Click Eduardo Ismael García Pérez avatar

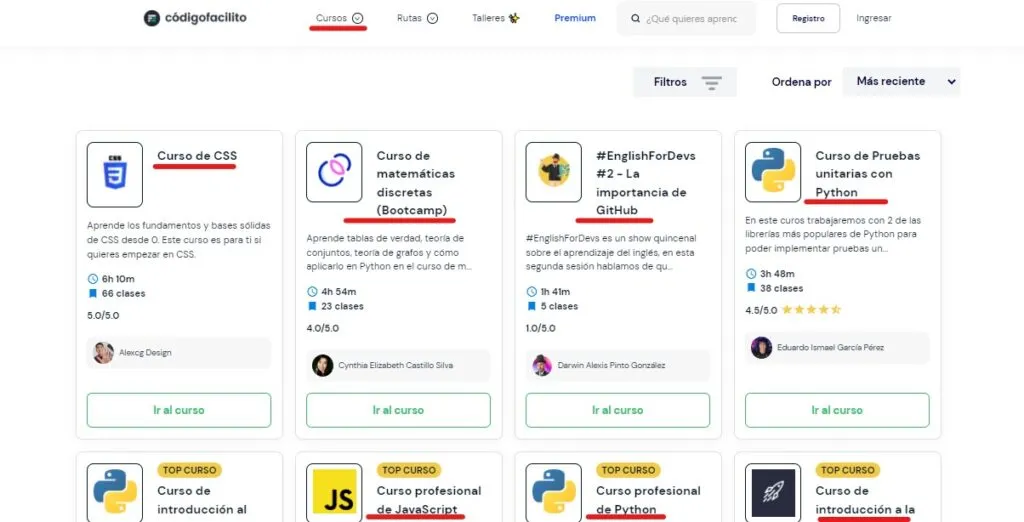(761, 348)
